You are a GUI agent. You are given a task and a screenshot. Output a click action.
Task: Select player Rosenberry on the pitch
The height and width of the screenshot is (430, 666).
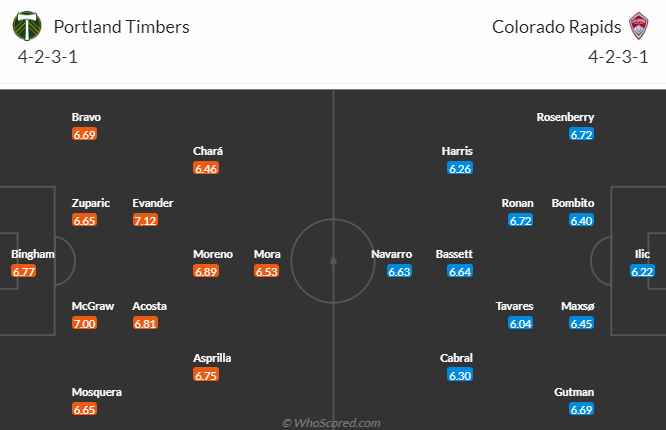(565, 117)
